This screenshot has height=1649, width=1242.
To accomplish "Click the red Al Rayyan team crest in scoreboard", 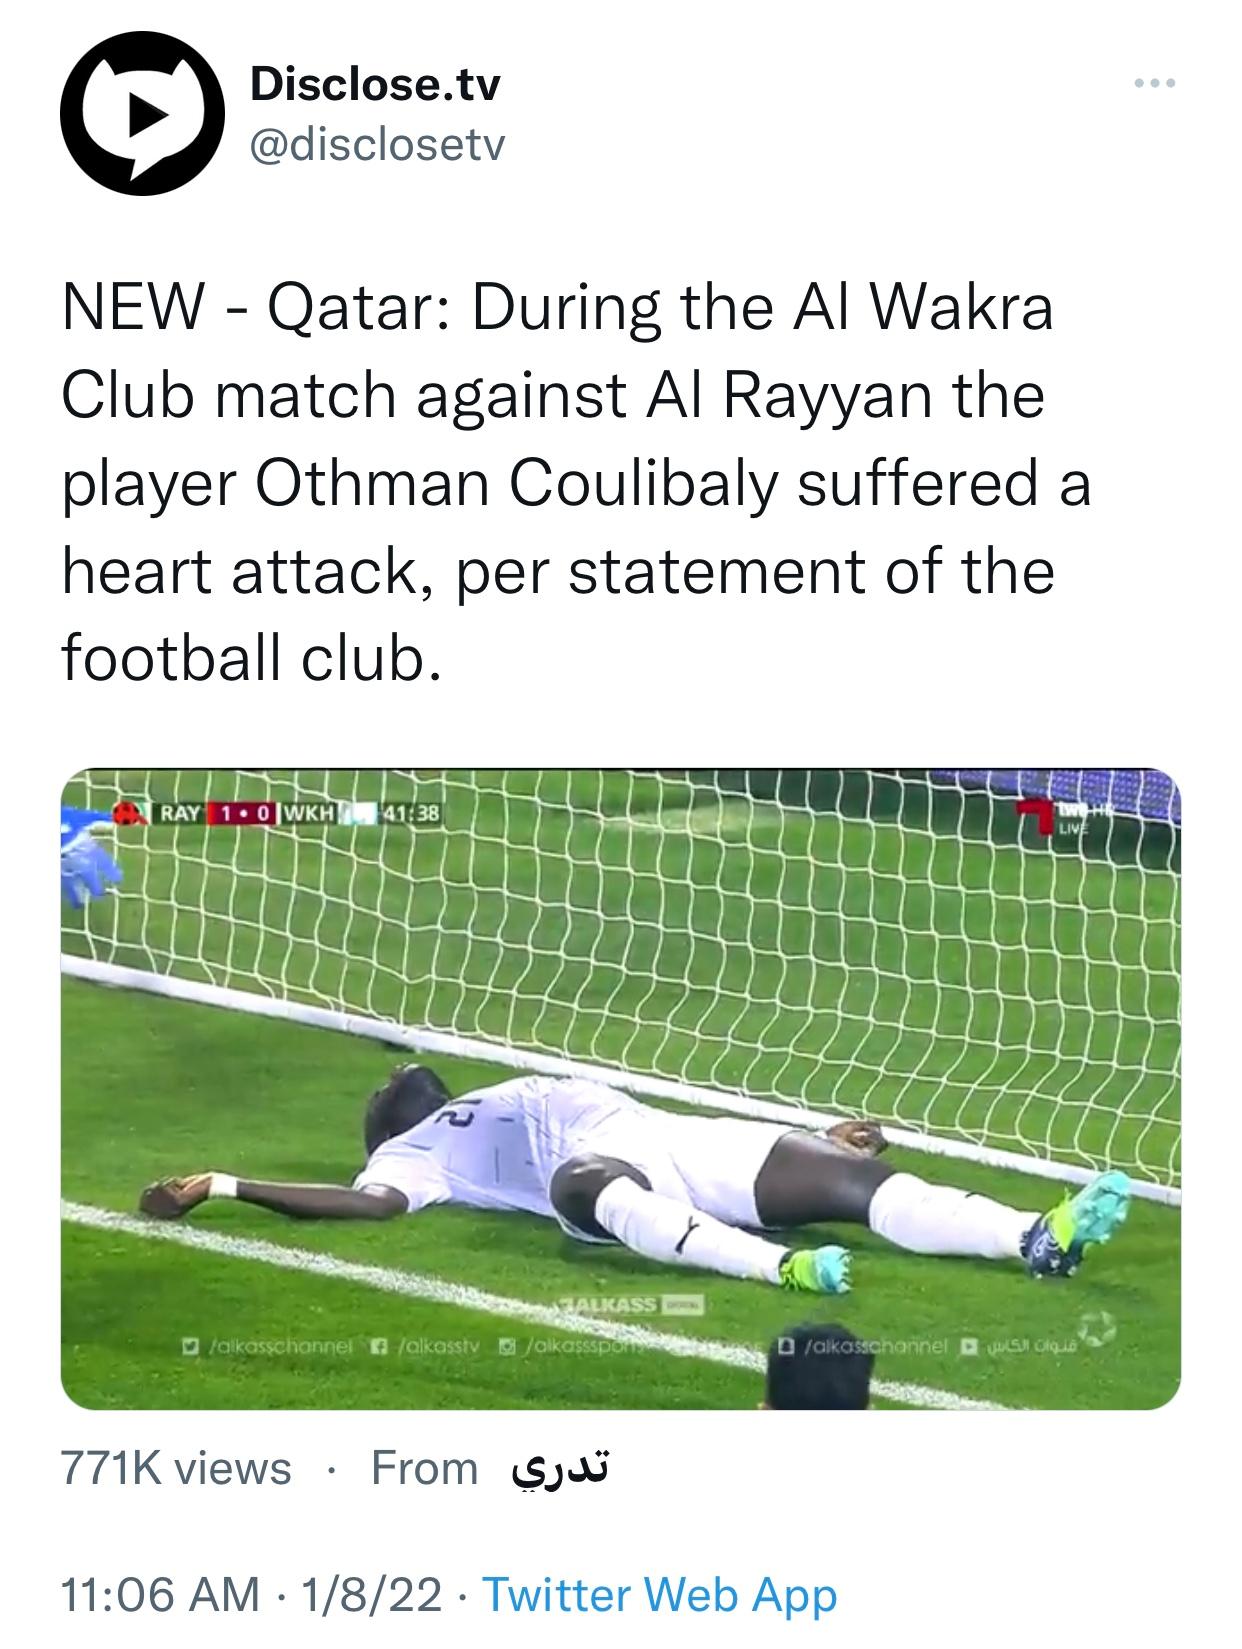I will coord(127,812).
